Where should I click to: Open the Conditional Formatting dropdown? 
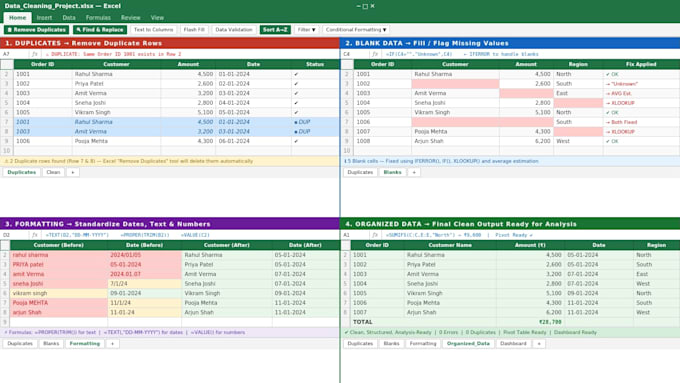click(356, 29)
